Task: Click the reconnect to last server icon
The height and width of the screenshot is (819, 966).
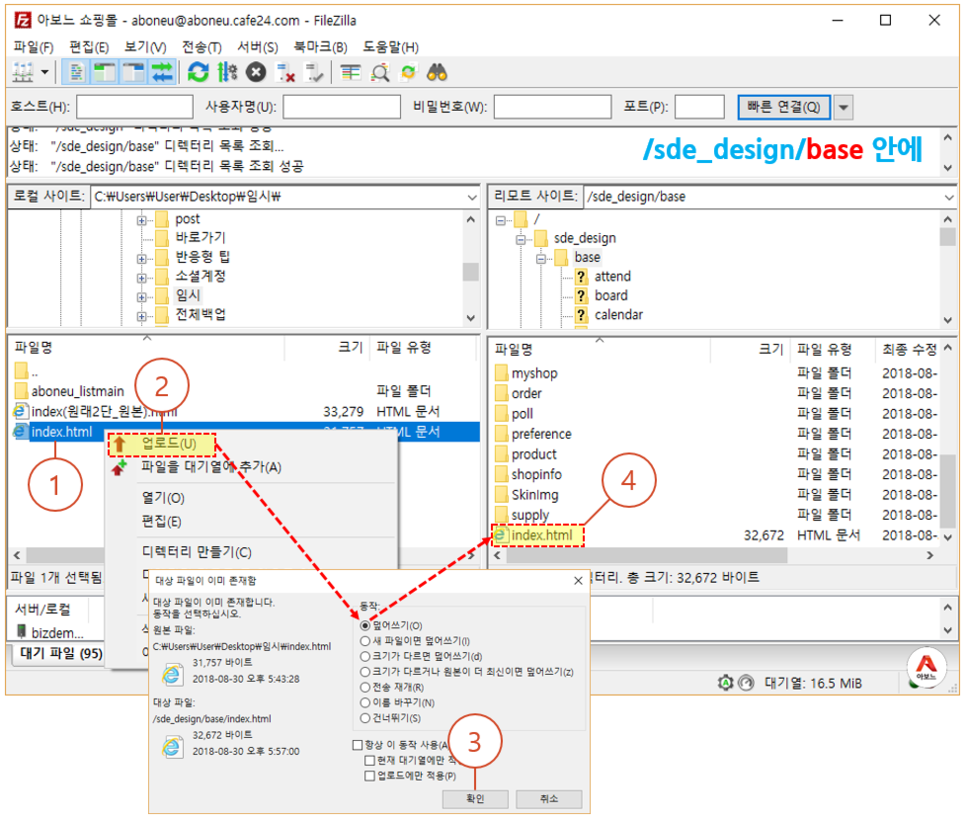Action: click(314, 73)
